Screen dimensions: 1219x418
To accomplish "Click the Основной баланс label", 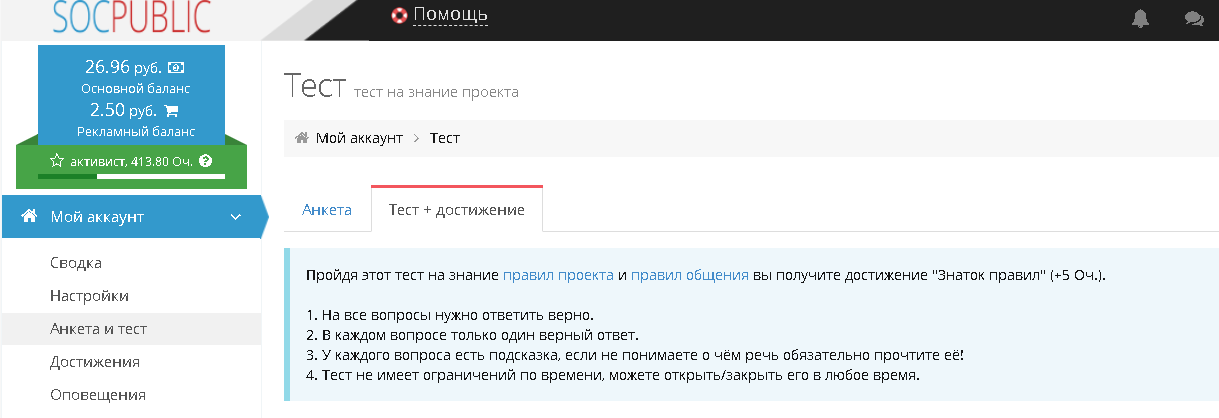I will (x=136, y=88).
